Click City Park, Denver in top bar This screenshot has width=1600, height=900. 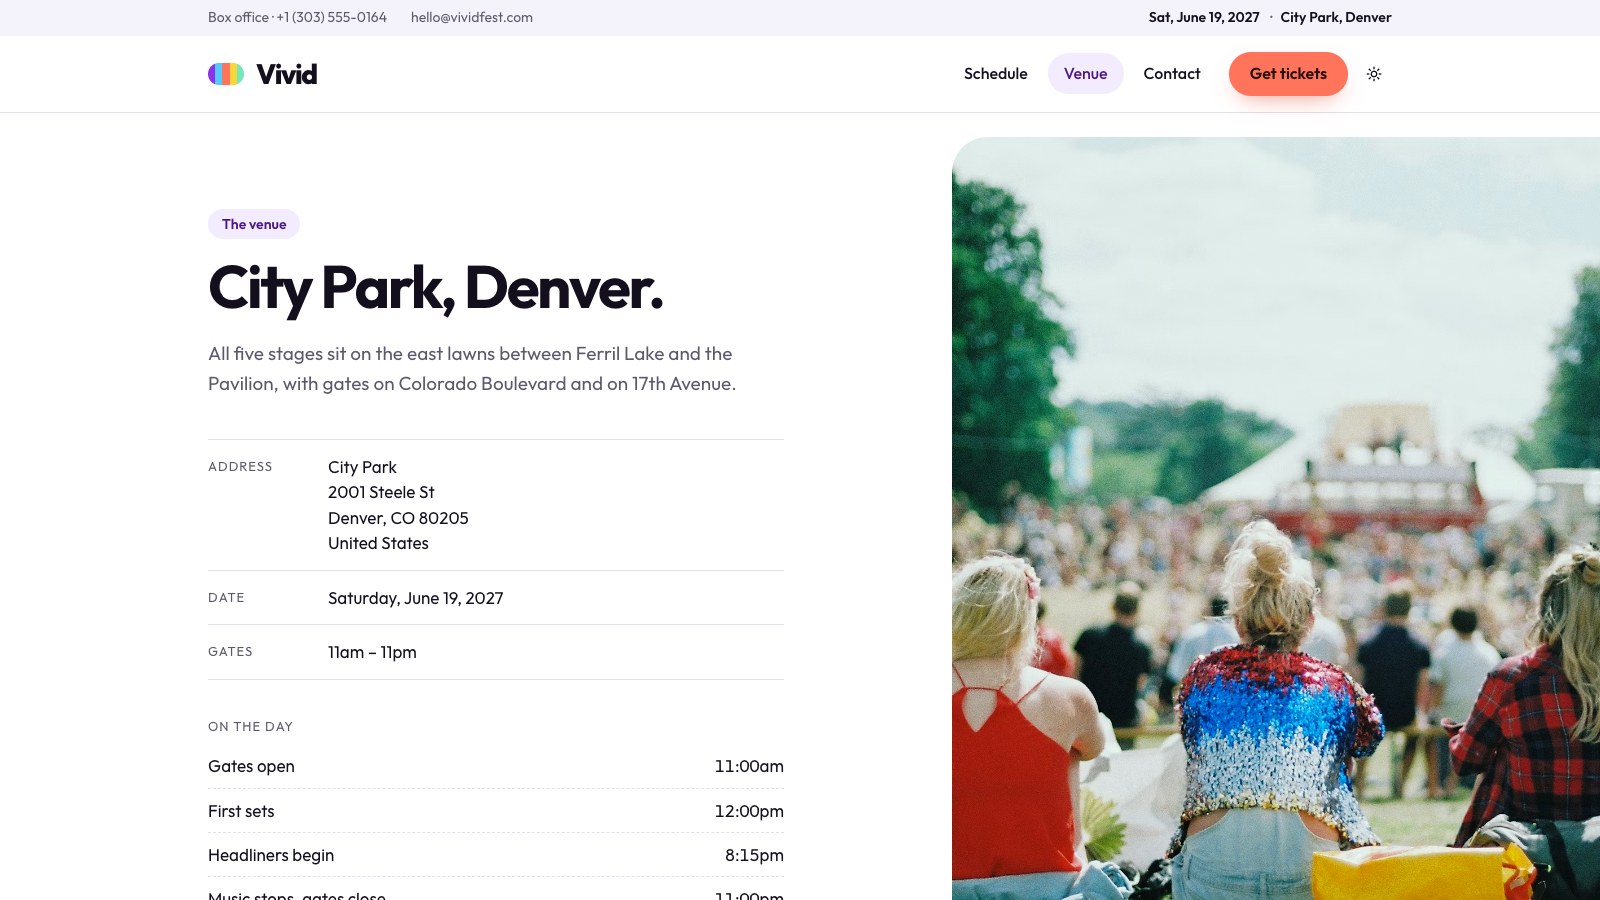point(1336,17)
